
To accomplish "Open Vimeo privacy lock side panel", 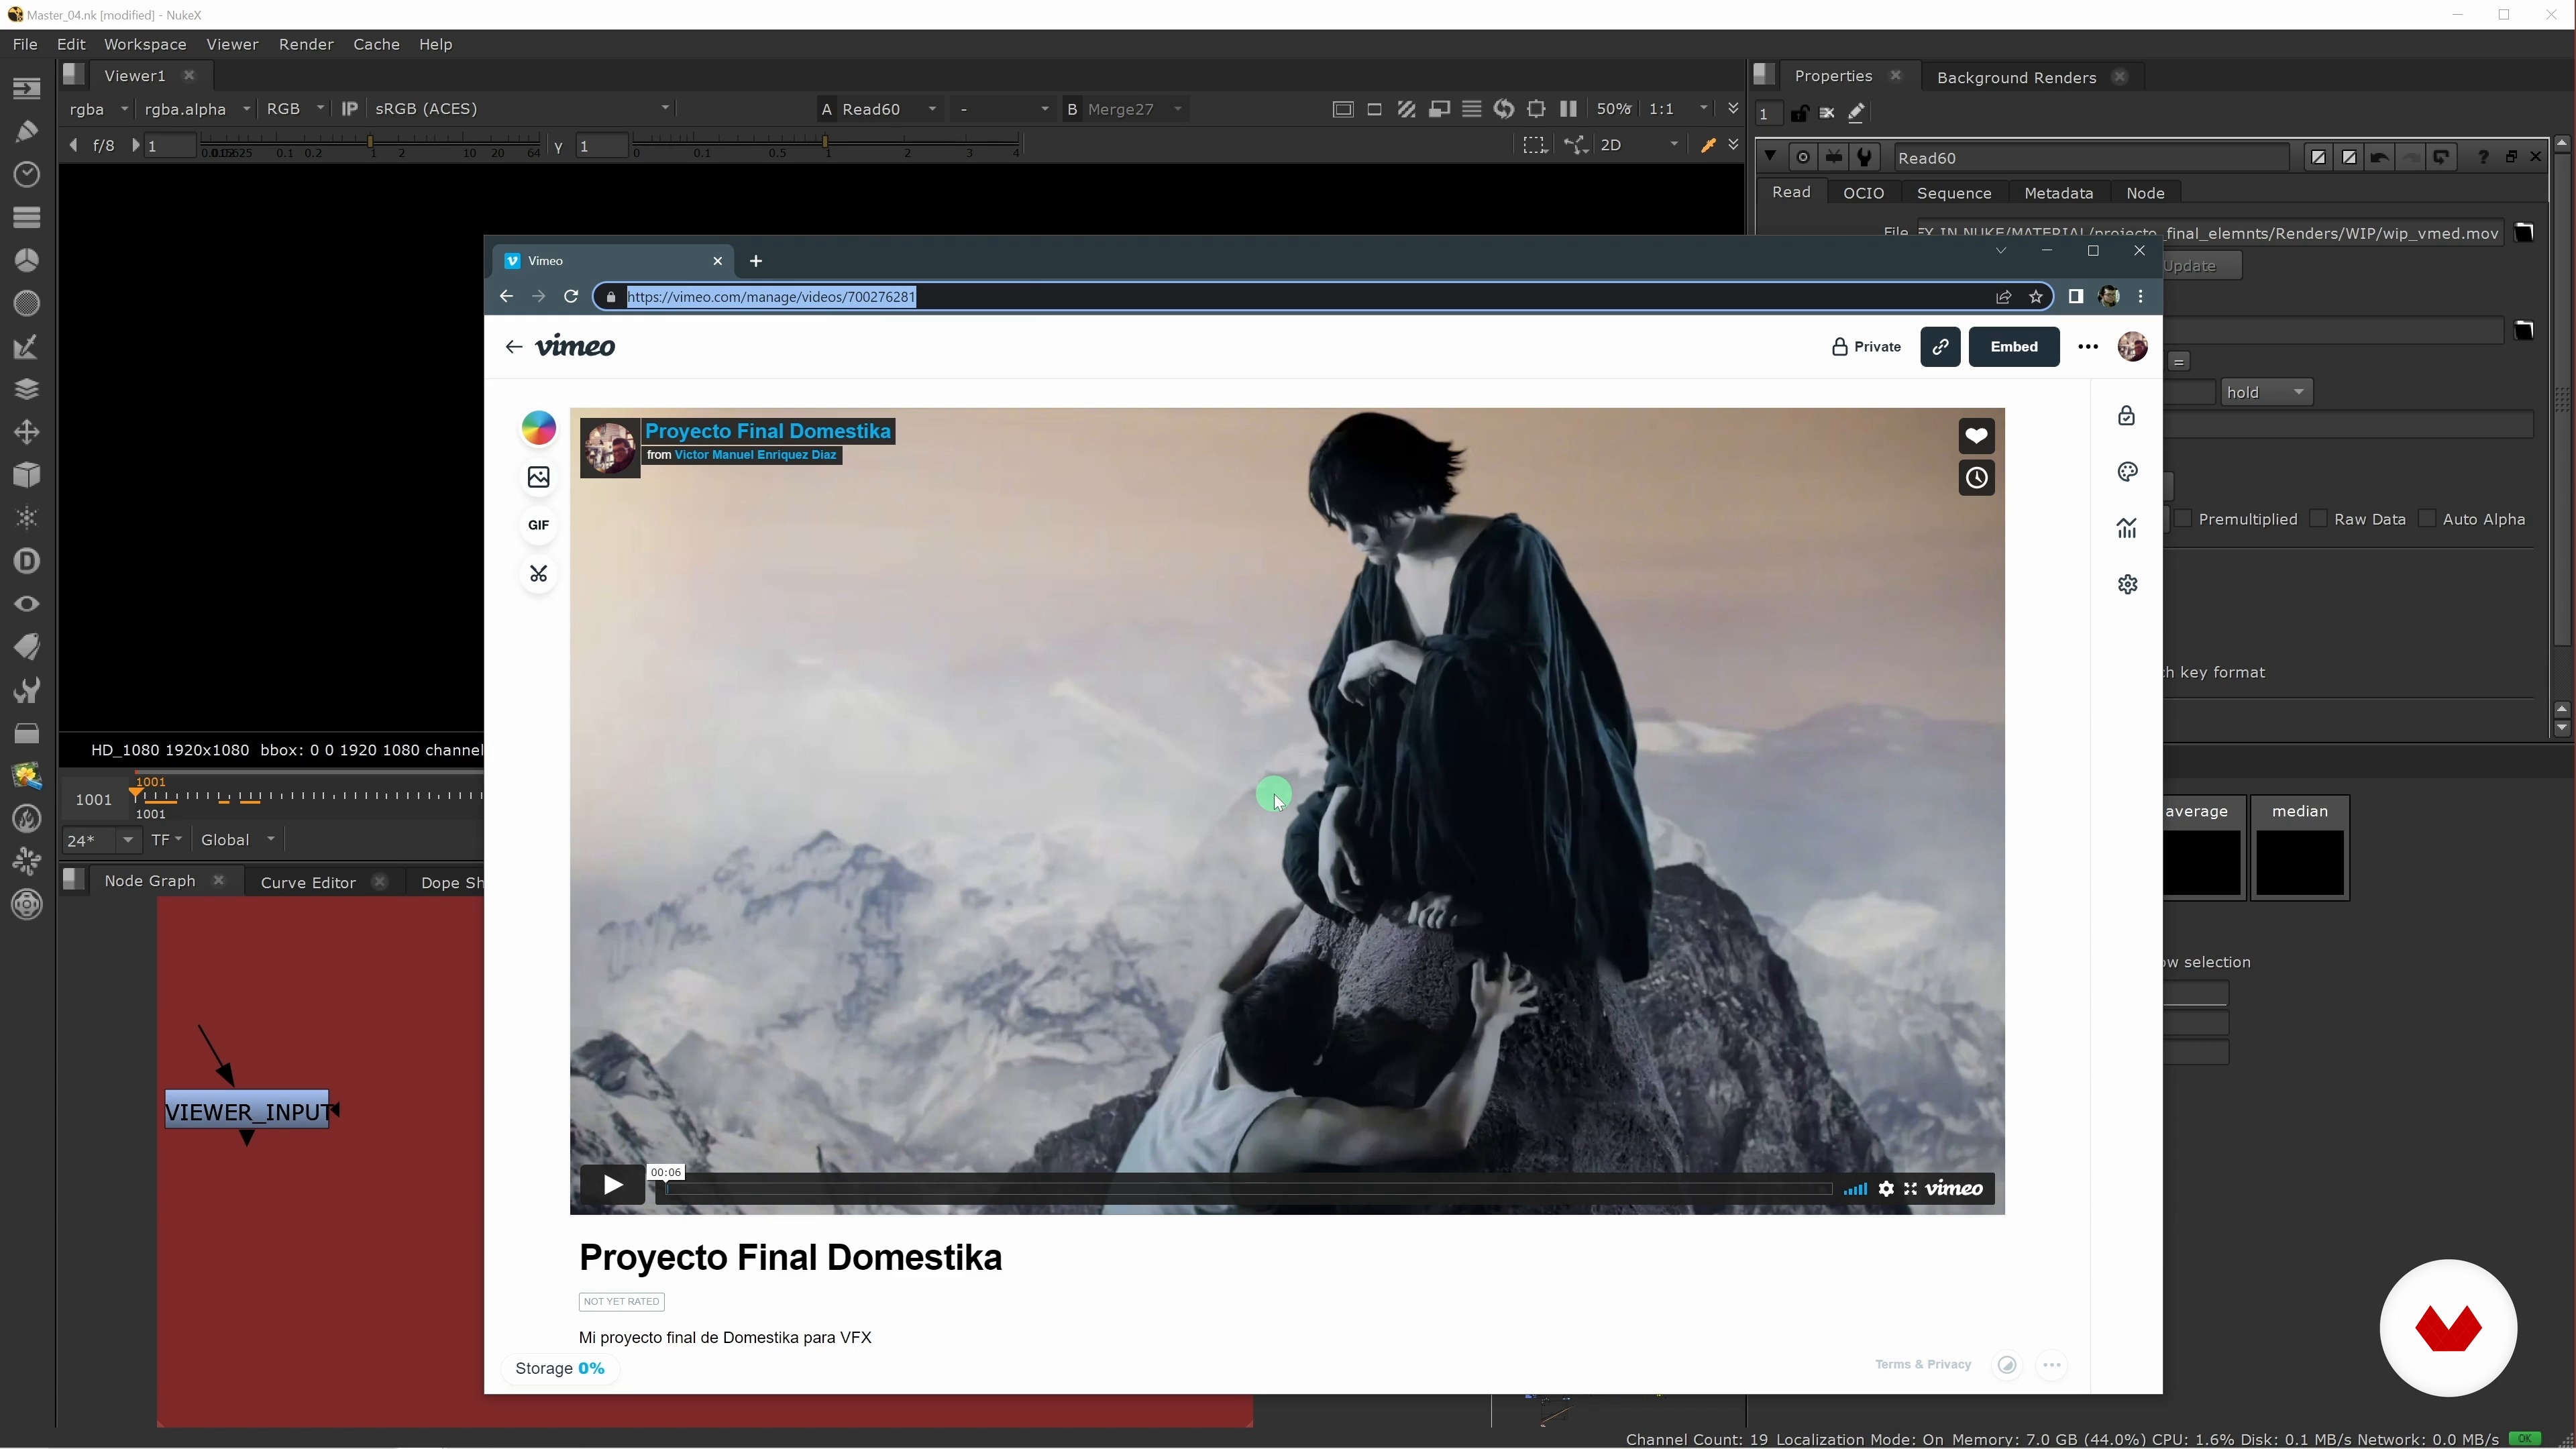I will (2127, 416).
